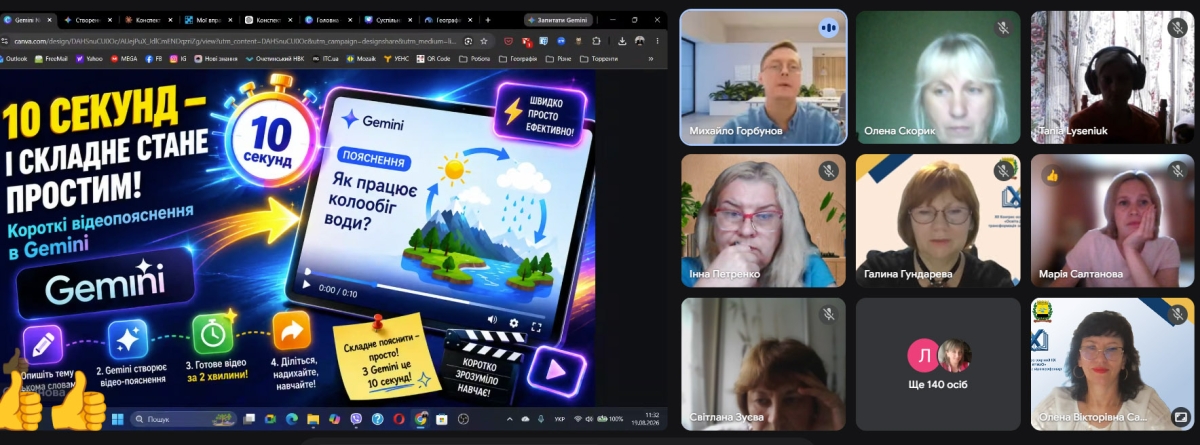1200x445 pixels.
Task: Launch Microsoft Edge from the taskbar
Action: [291, 420]
